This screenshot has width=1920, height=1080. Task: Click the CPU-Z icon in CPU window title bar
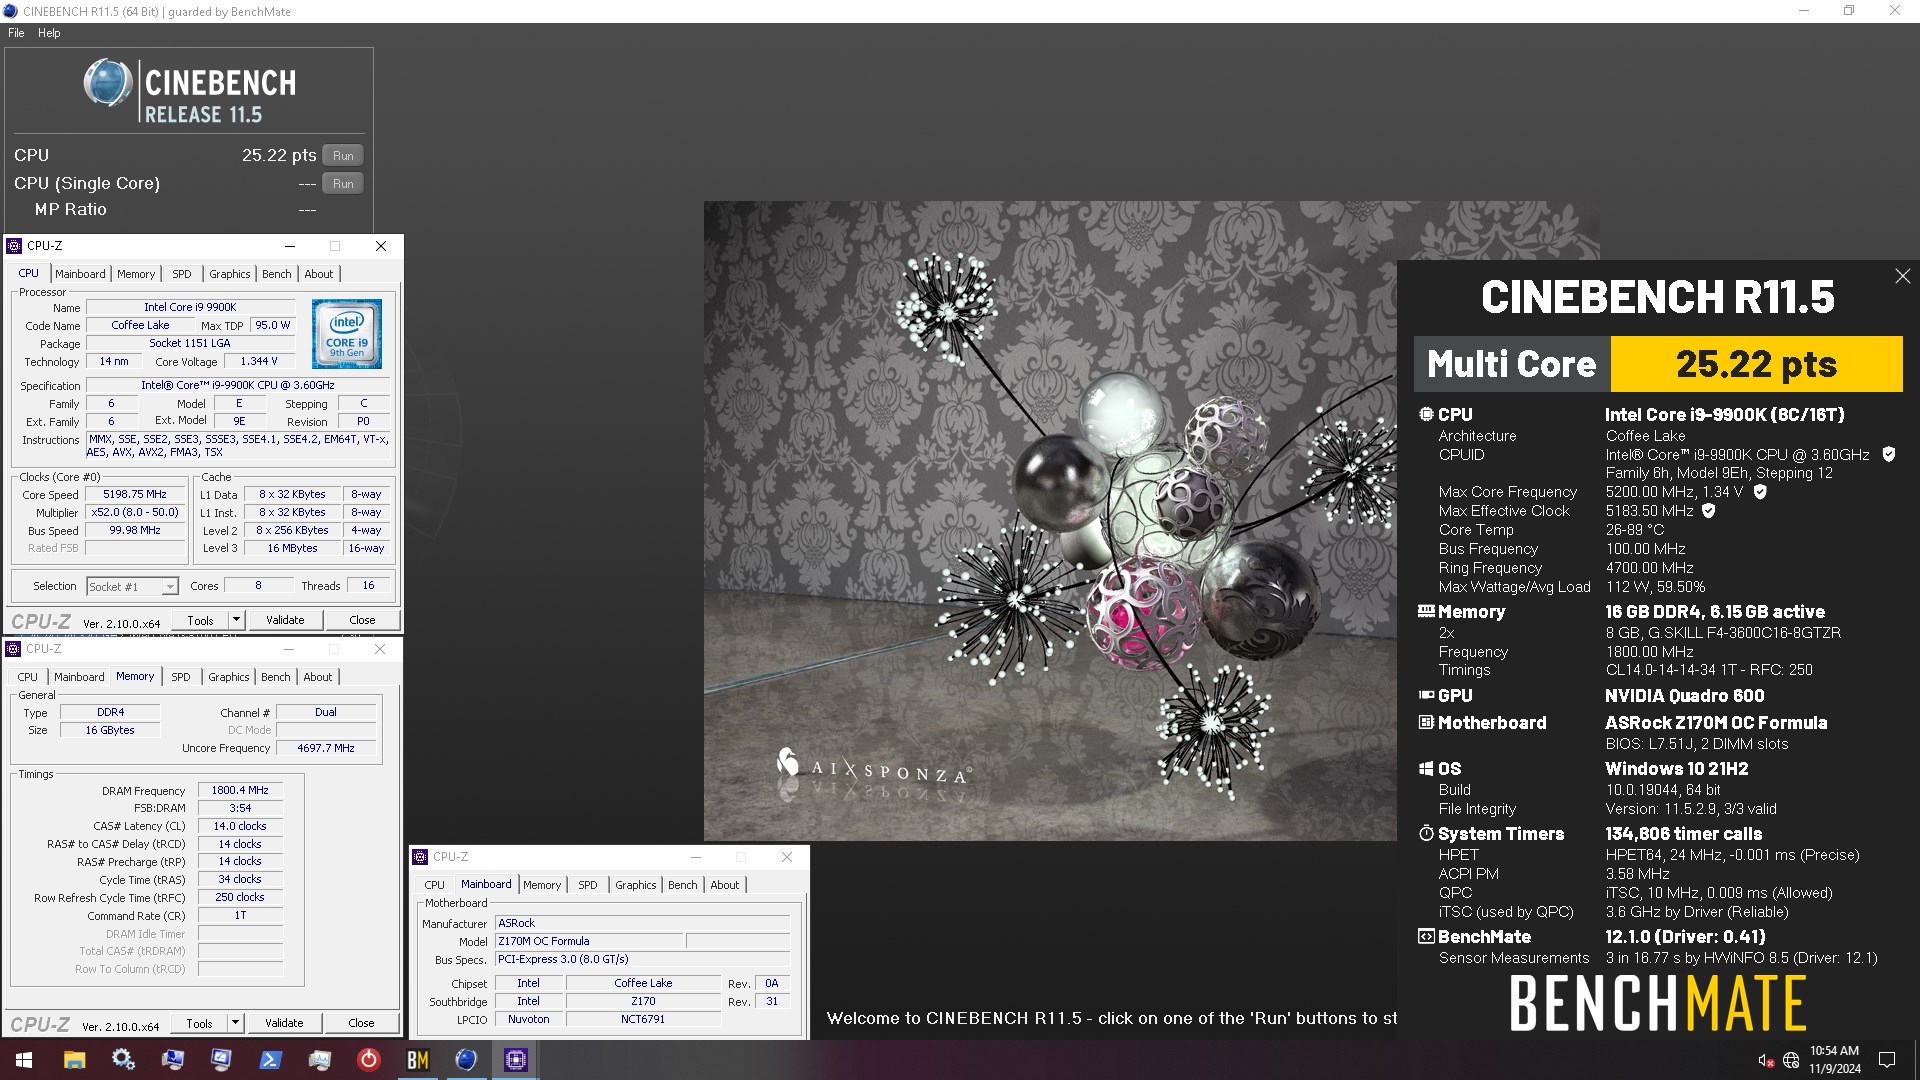[14, 246]
